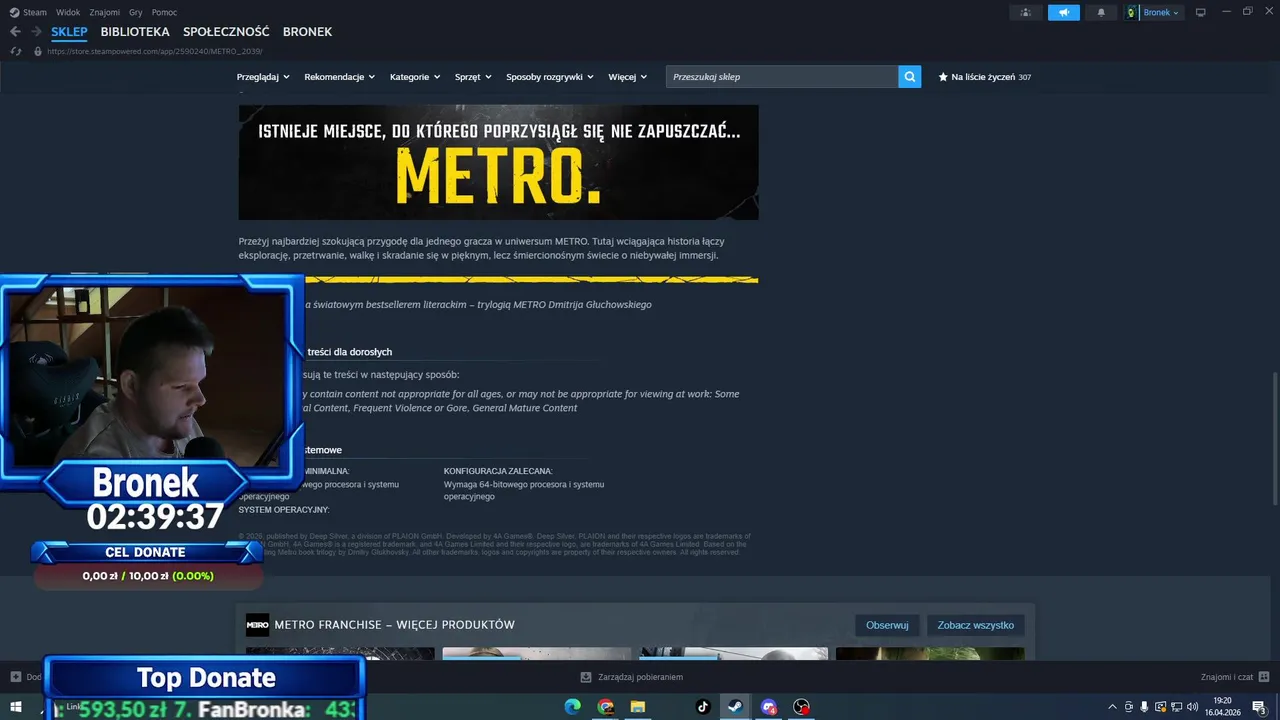This screenshot has width=1280, height=720.
Task: Open the friends group icon in the title bar
Action: (1025, 13)
